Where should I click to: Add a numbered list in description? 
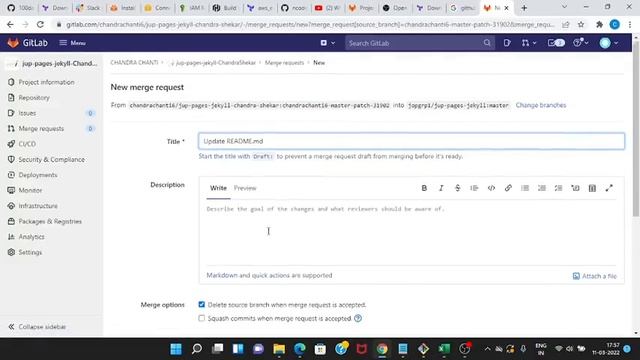pyautogui.click(x=542, y=188)
